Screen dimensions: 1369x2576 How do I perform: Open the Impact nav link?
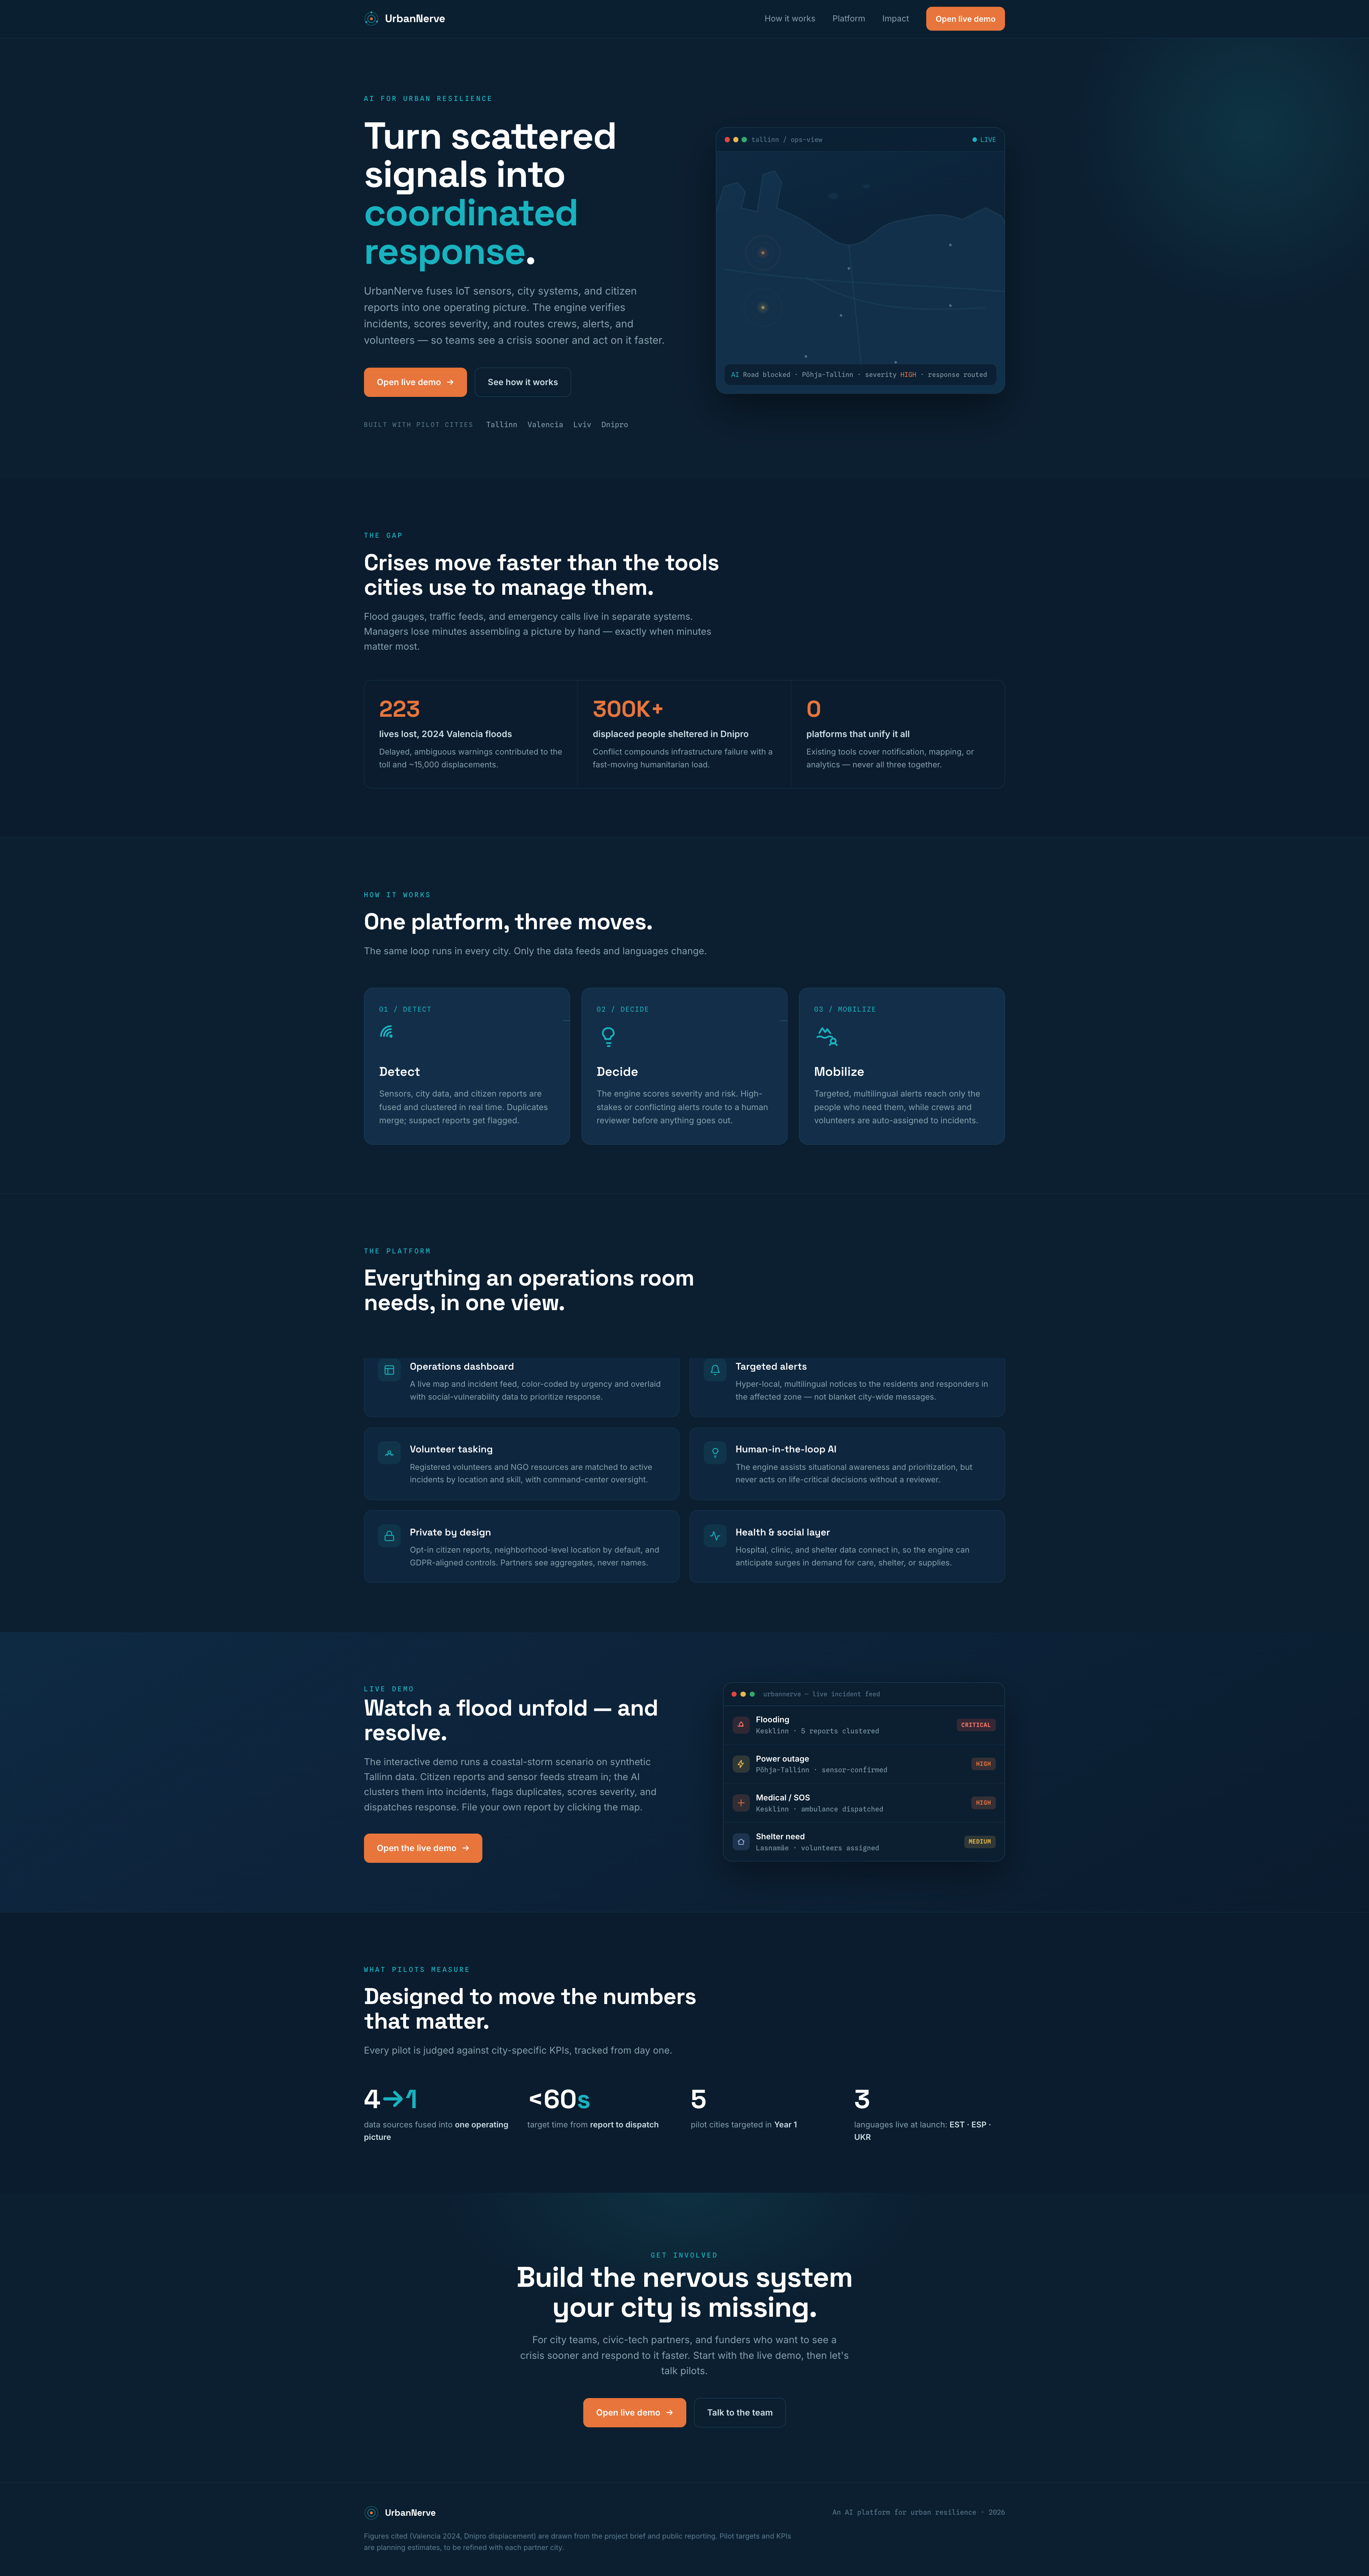pyautogui.click(x=895, y=19)
